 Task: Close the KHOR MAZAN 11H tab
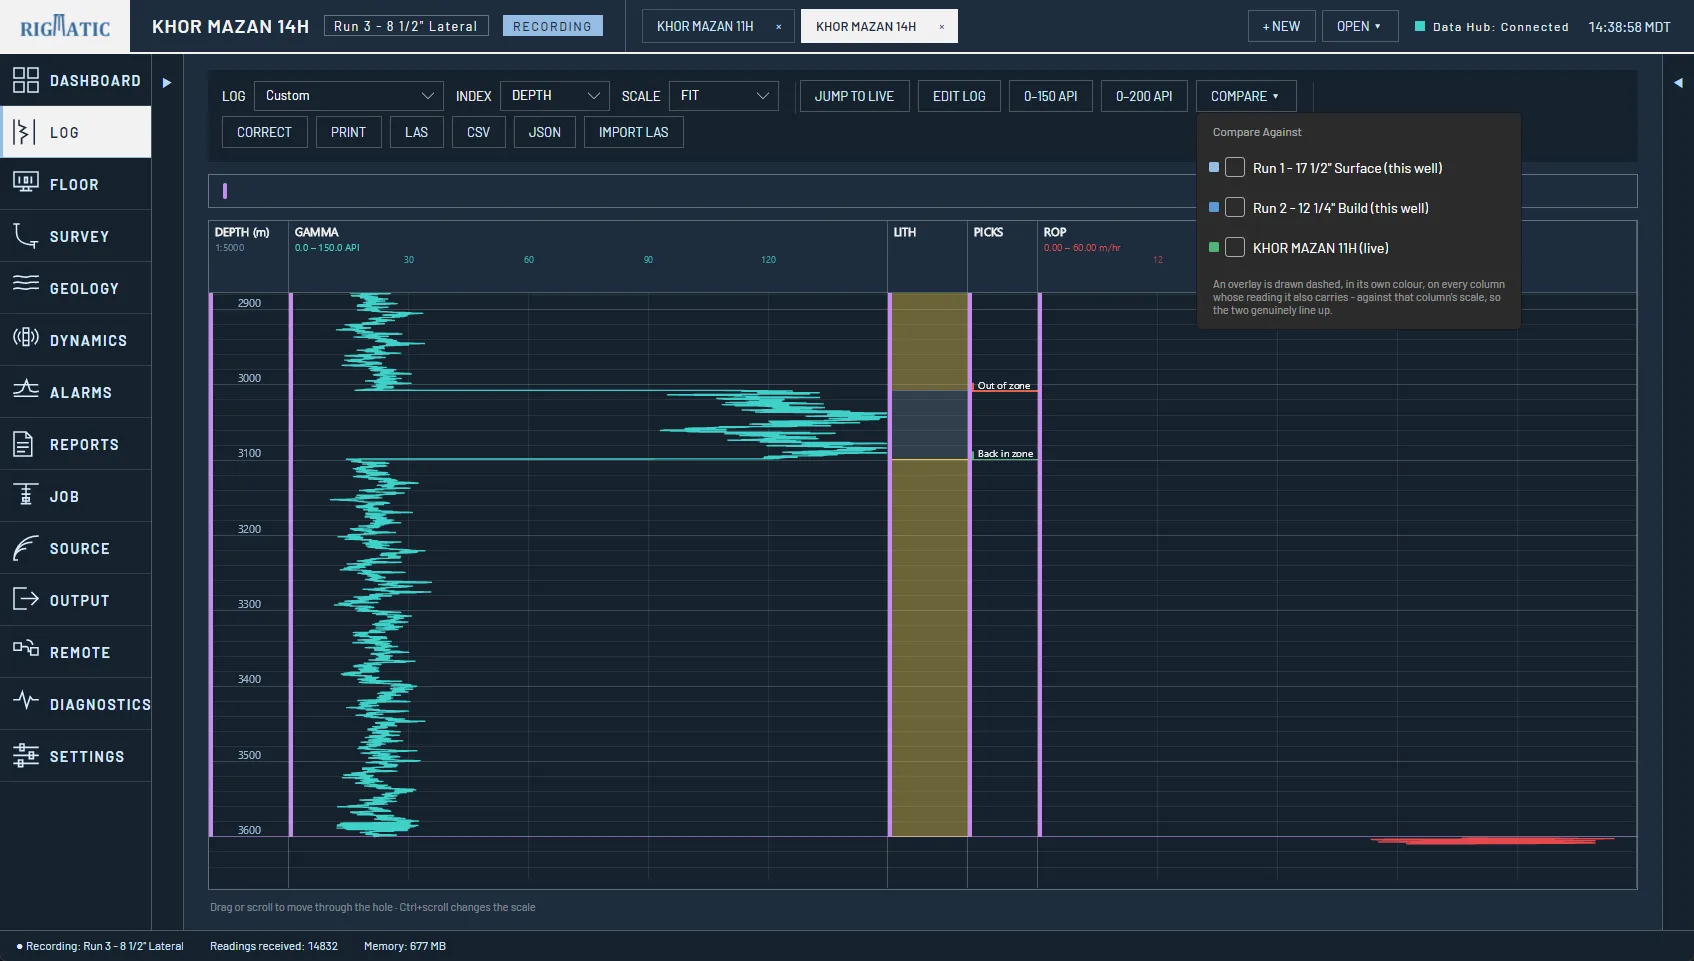pos(779,27)
